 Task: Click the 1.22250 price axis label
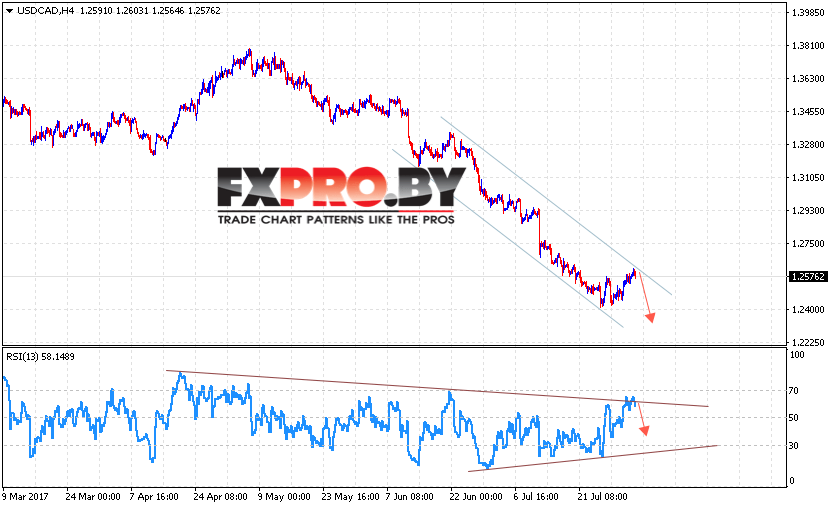[x=808, y=343]
